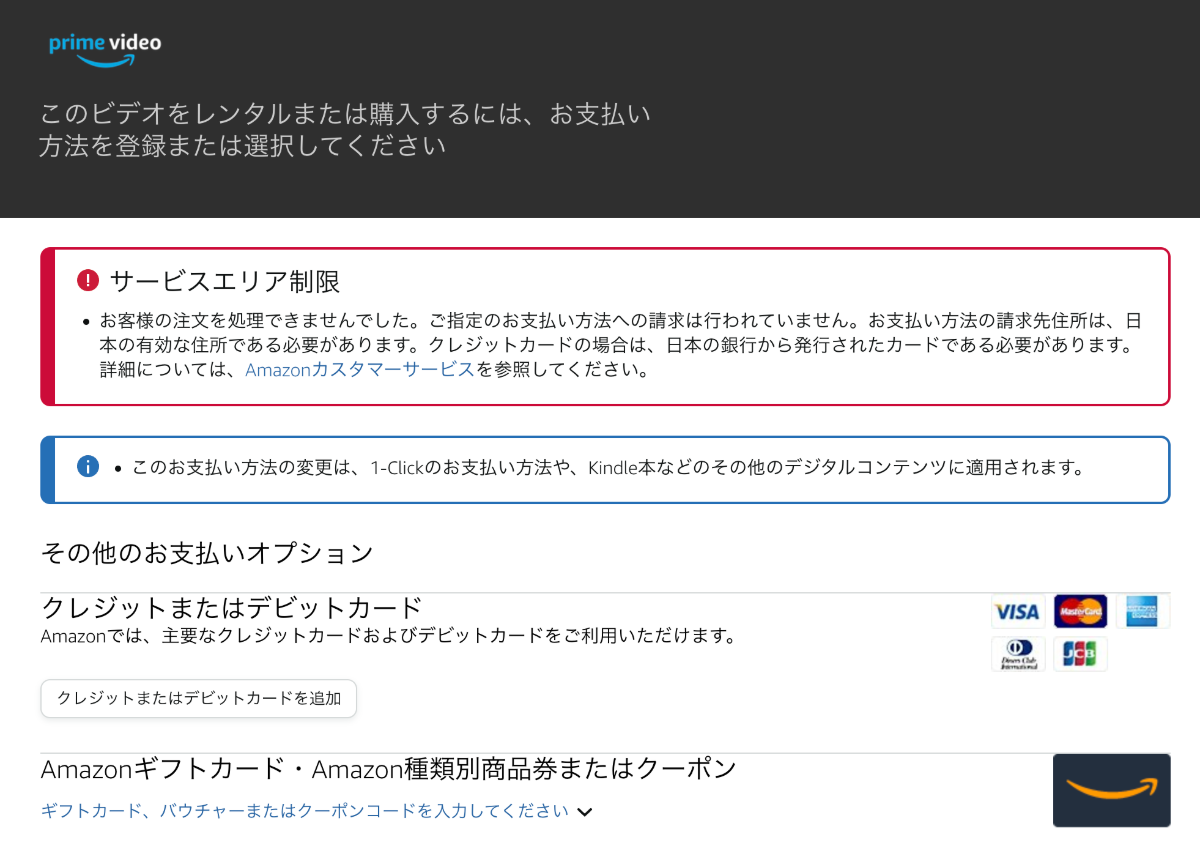The image size is (1200, 859).
Task: Click the JCB card logo
Action: tap(1080, 654)
